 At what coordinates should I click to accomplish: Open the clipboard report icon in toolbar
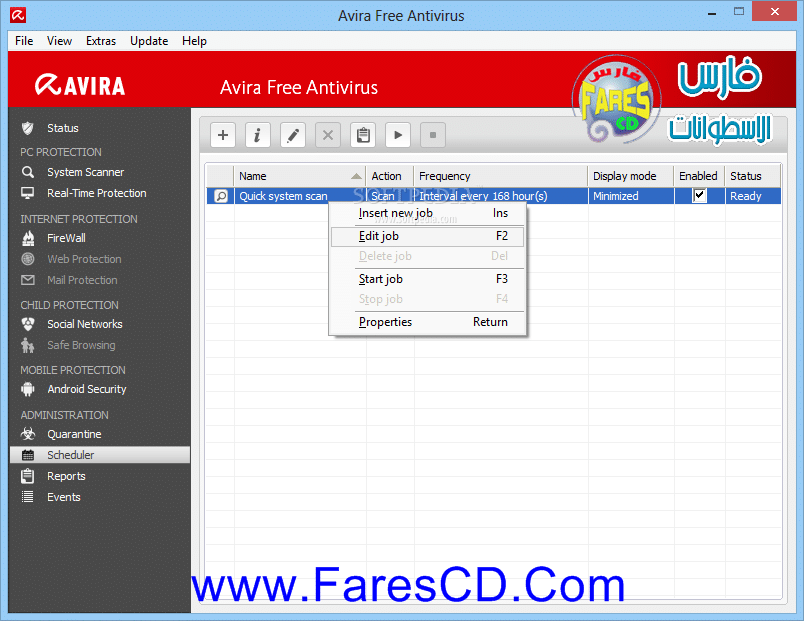click(x=363, y=135)
